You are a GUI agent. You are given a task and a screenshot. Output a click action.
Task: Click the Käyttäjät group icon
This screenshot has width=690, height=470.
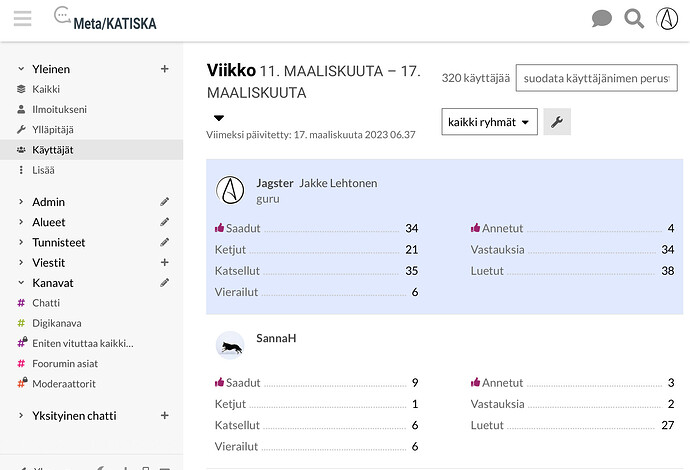(x=21, y=150)
